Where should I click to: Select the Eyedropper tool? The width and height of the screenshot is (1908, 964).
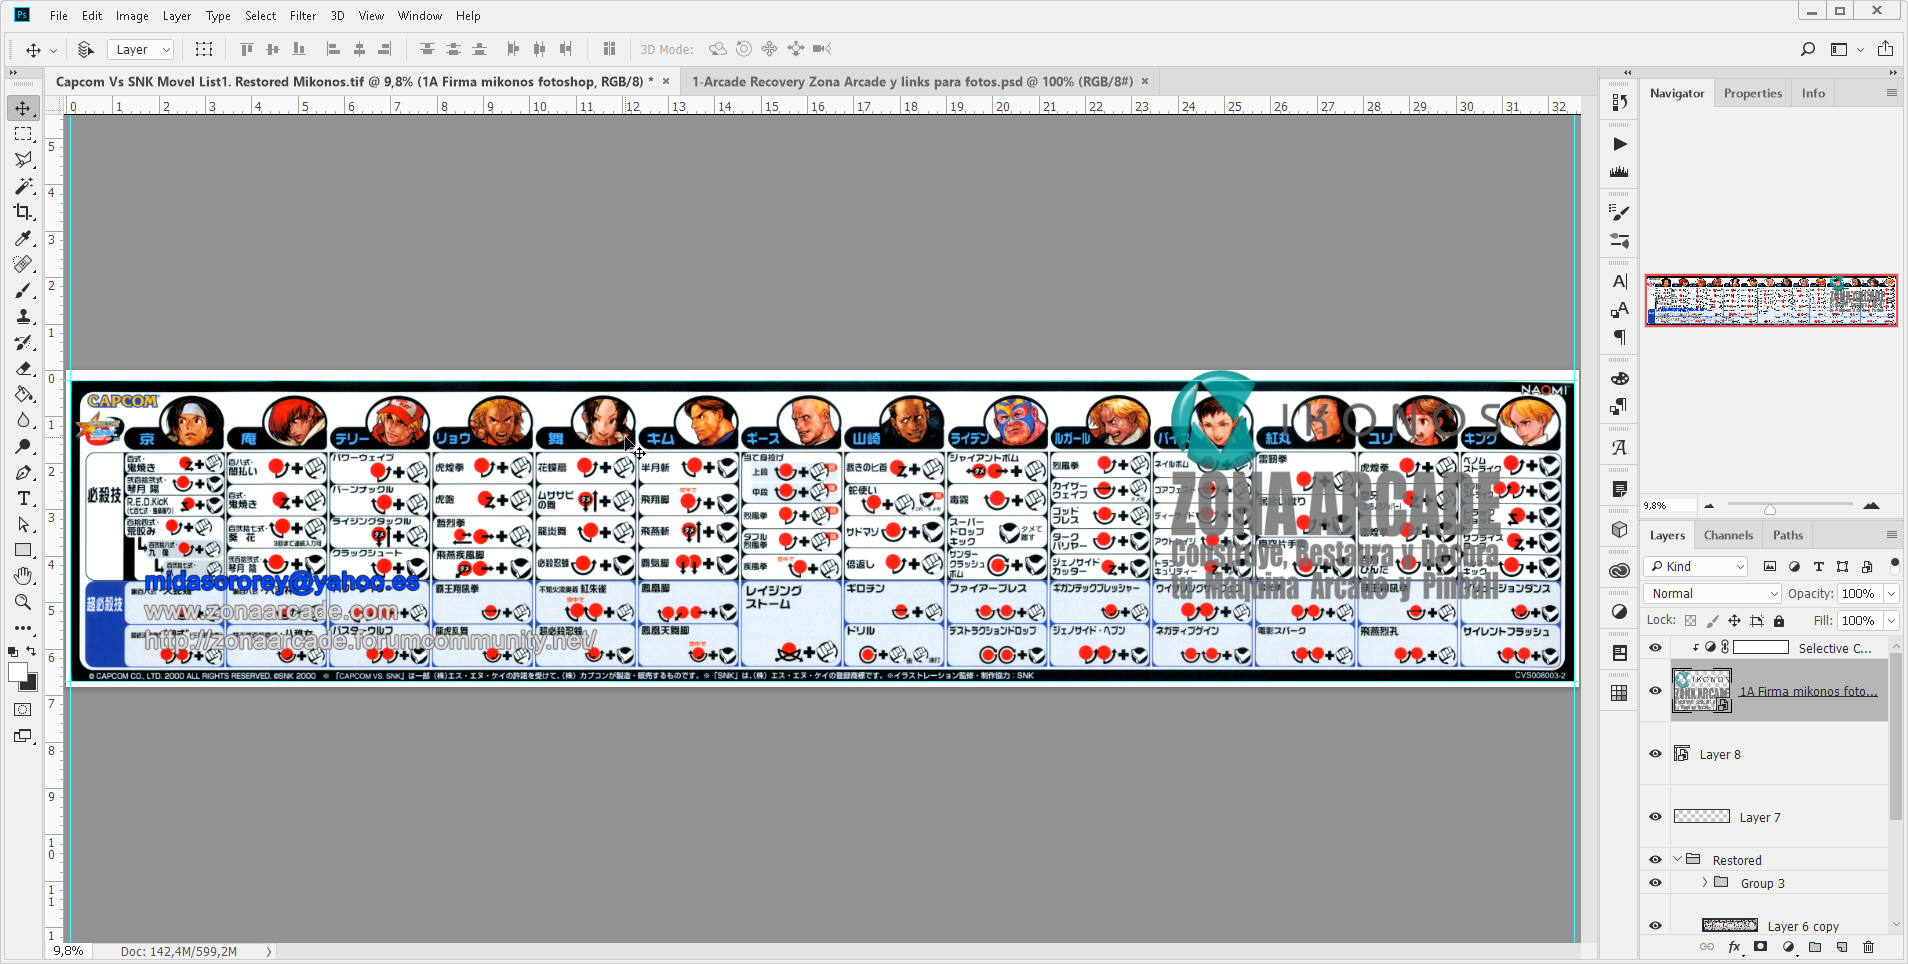[23, 238]
